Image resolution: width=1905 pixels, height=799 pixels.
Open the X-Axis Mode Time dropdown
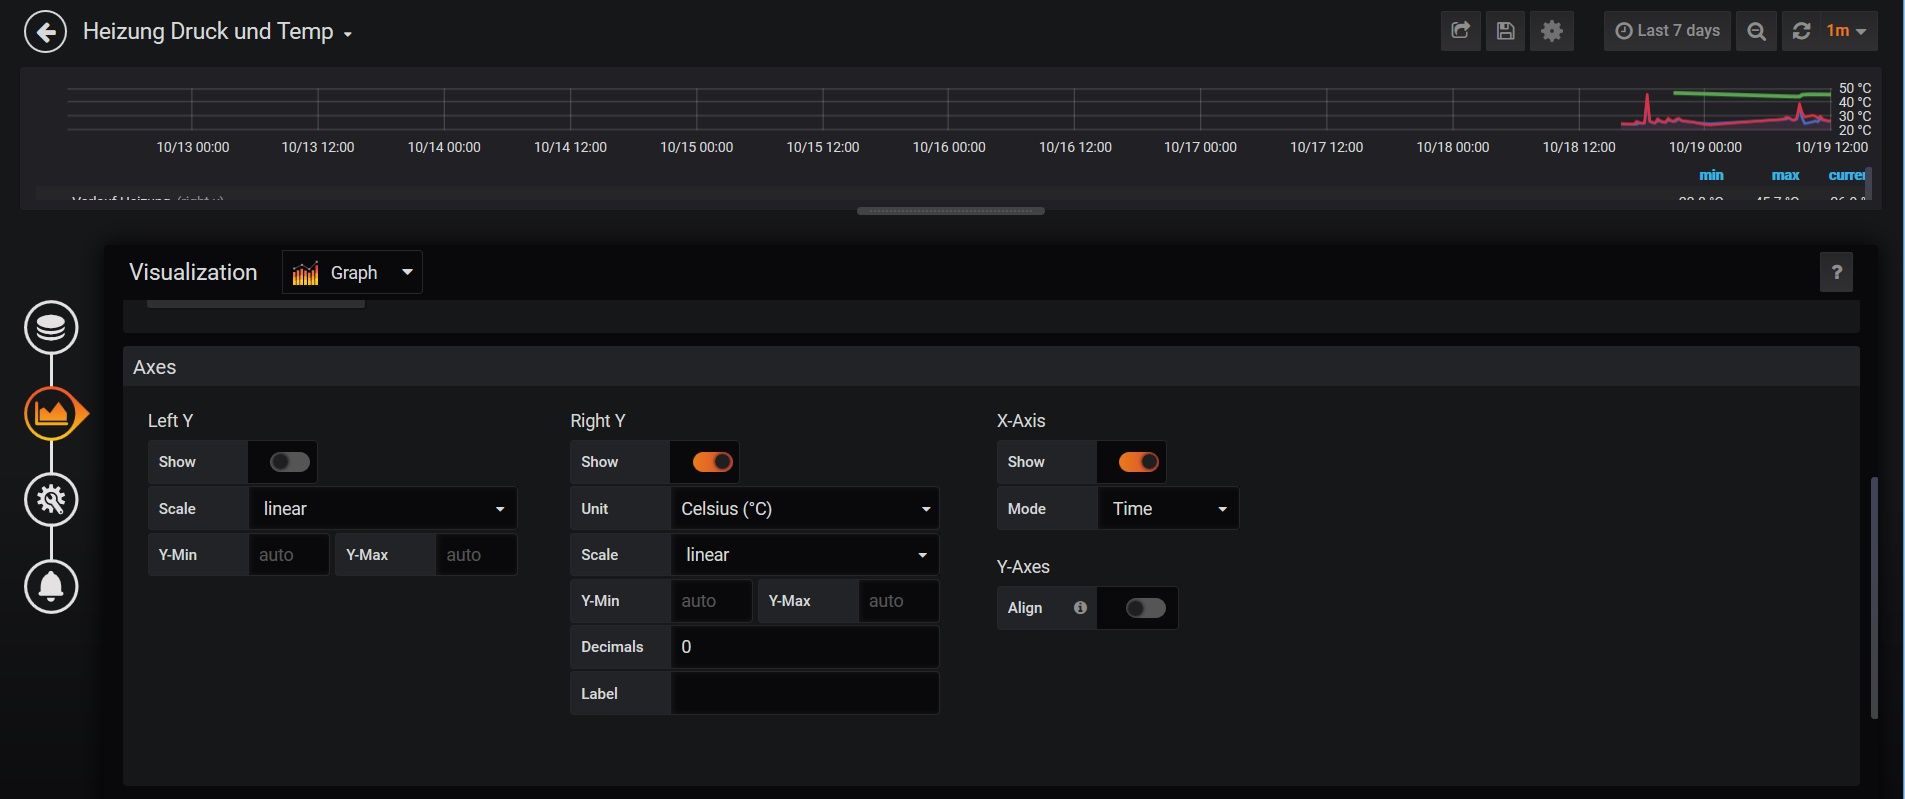coord(1167,509)
